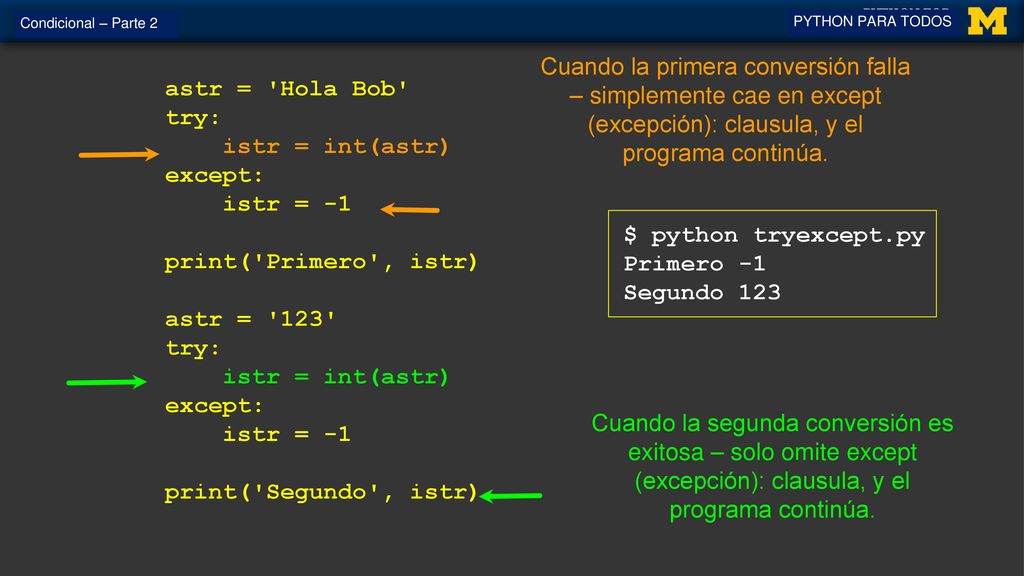This screenshot has width=1024, height=576.
Task: Click 'exitosa – solo omite except' text
Action: 772,452
